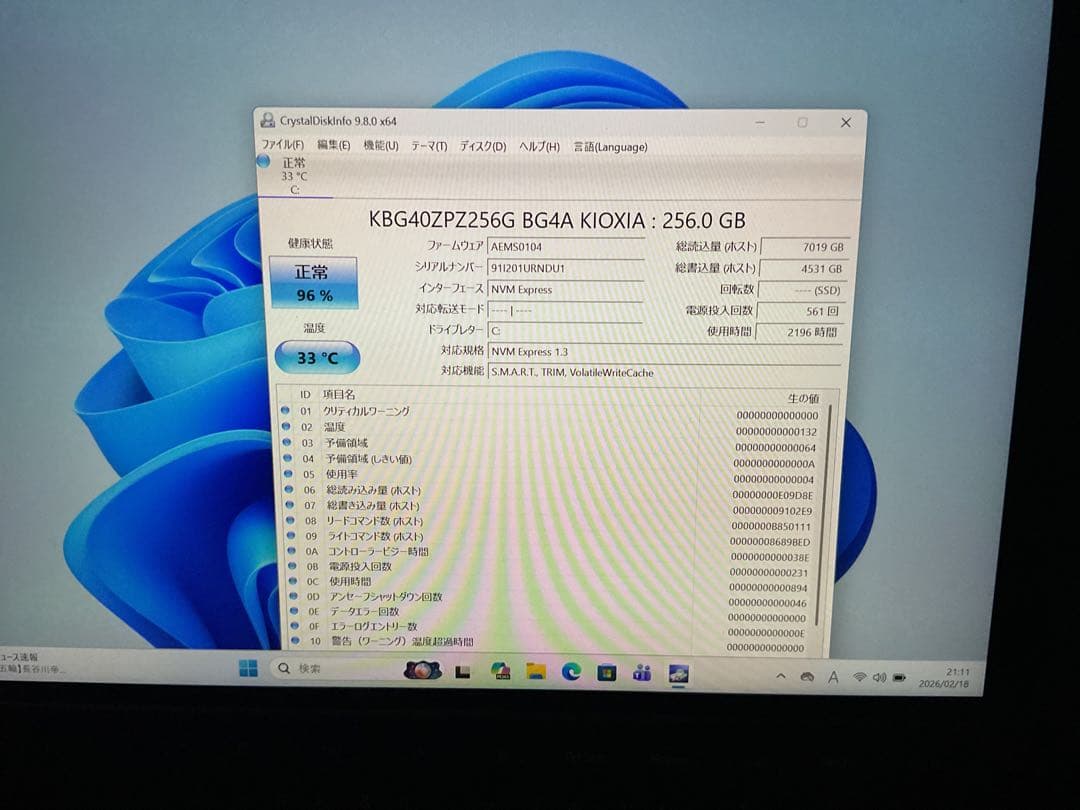Open the clock showing 21:11 2026/02/18
Viewport: 1080px width, 810px height.
pyautogui.click(x=944, y=678)
